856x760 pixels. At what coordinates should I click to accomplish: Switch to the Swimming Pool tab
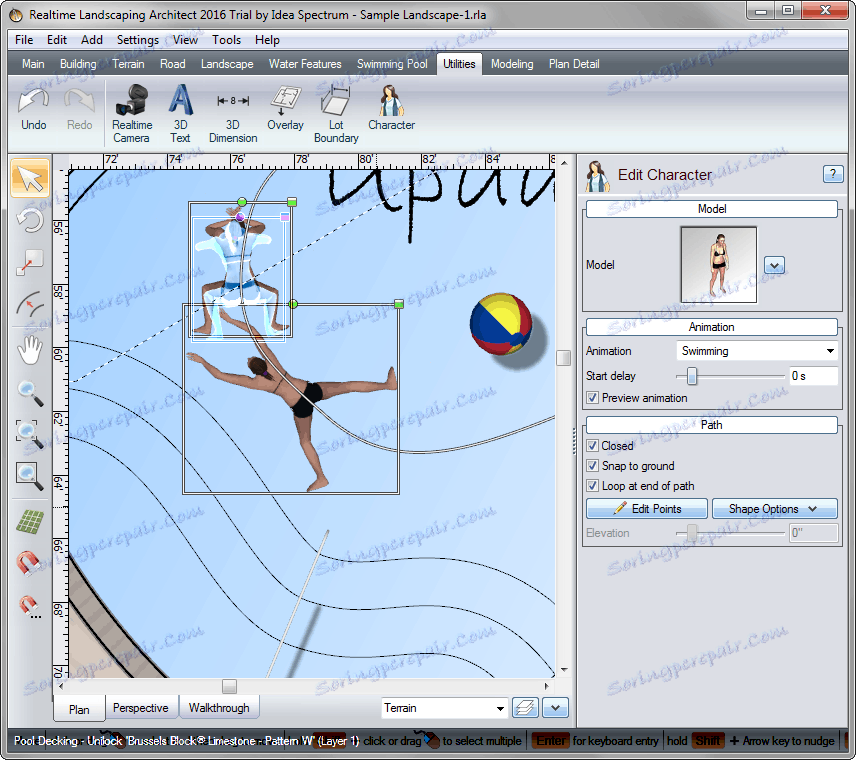click(392, 64)
